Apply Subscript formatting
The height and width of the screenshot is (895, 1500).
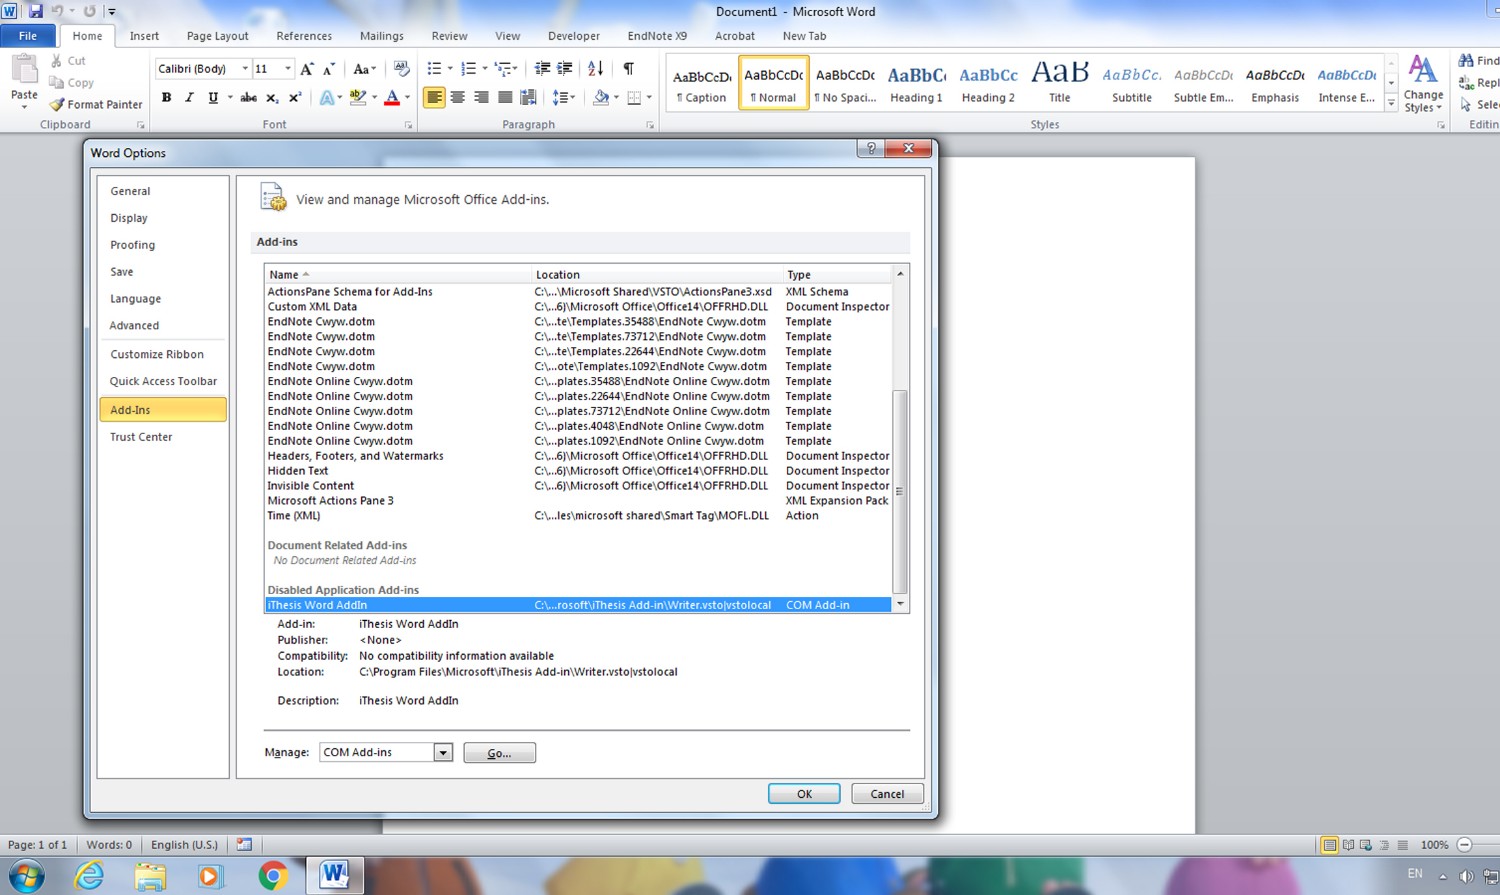tap(272, 98)
